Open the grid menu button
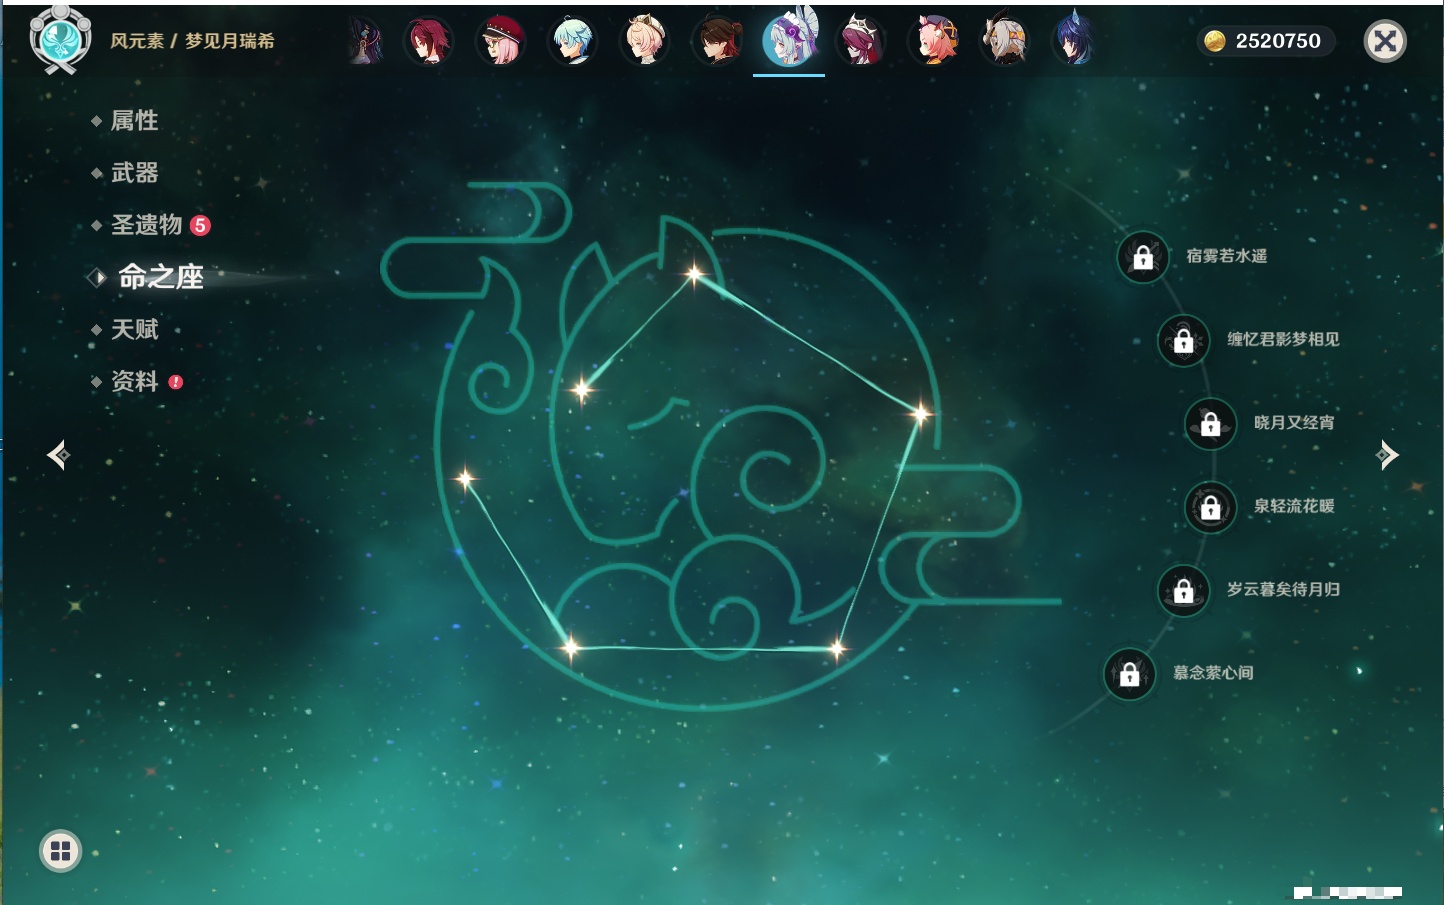1444x905 pixels. click(x=60, y=851)
